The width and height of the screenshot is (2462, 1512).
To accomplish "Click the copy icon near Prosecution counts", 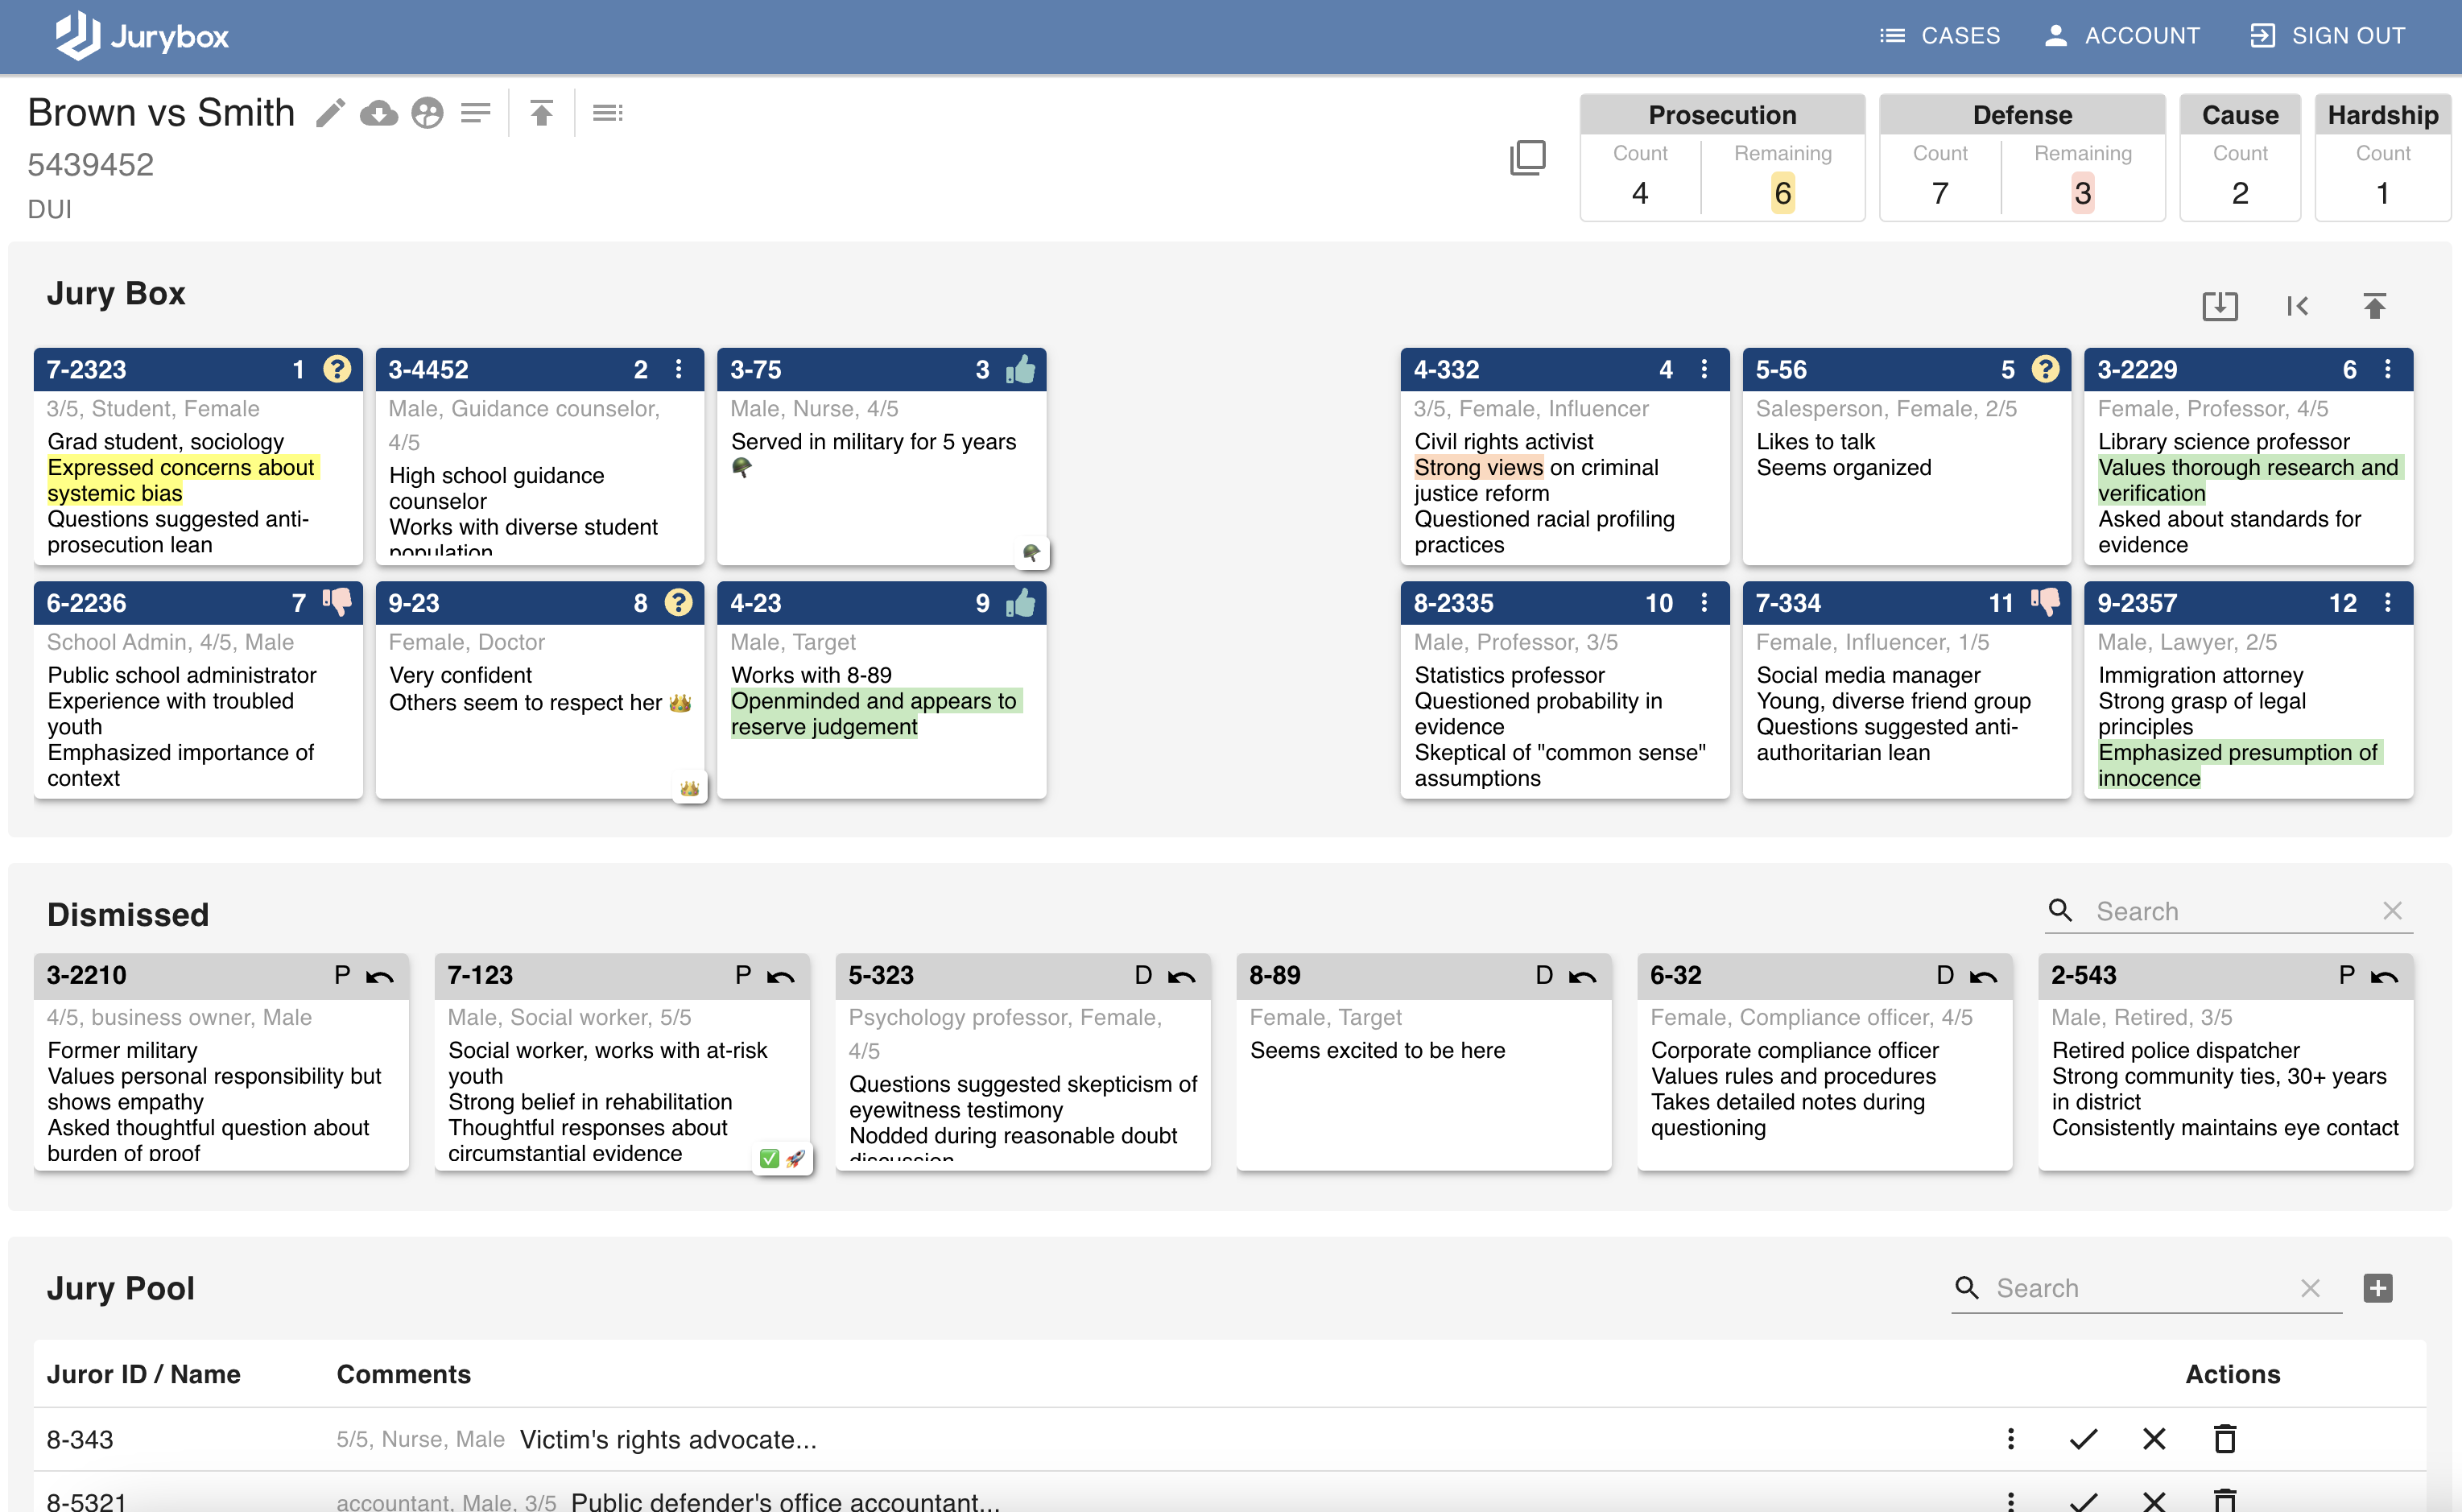I will (x=1527, y=157).
